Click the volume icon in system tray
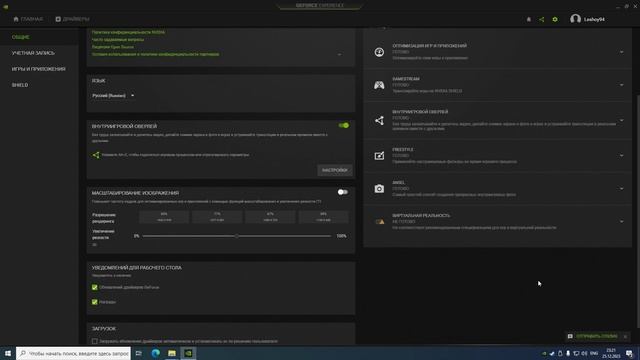Image resolution: width=640 pixels, height=360 pixels. (x=584, y=353)
